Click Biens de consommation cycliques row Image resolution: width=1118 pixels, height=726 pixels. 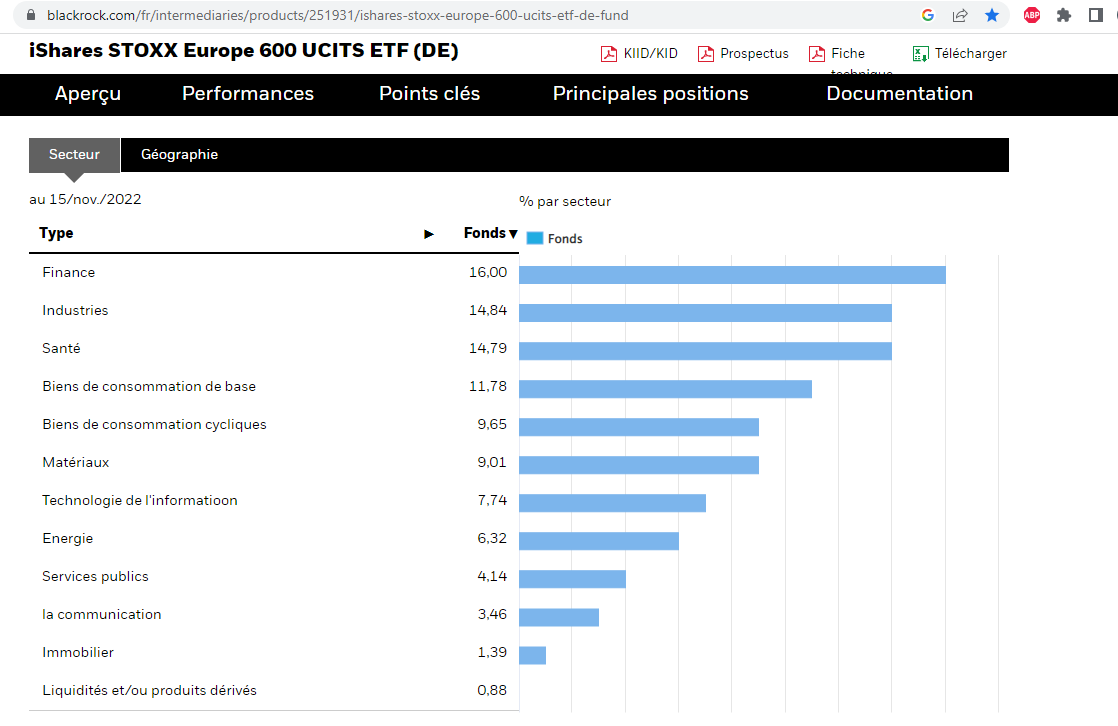[154, 424]
